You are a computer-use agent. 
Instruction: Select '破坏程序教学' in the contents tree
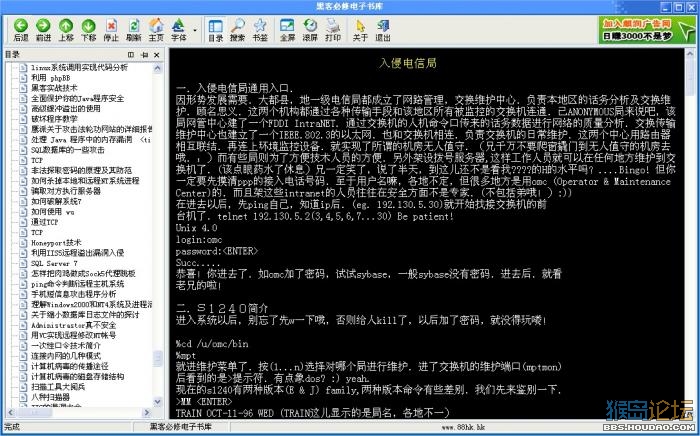54,119
